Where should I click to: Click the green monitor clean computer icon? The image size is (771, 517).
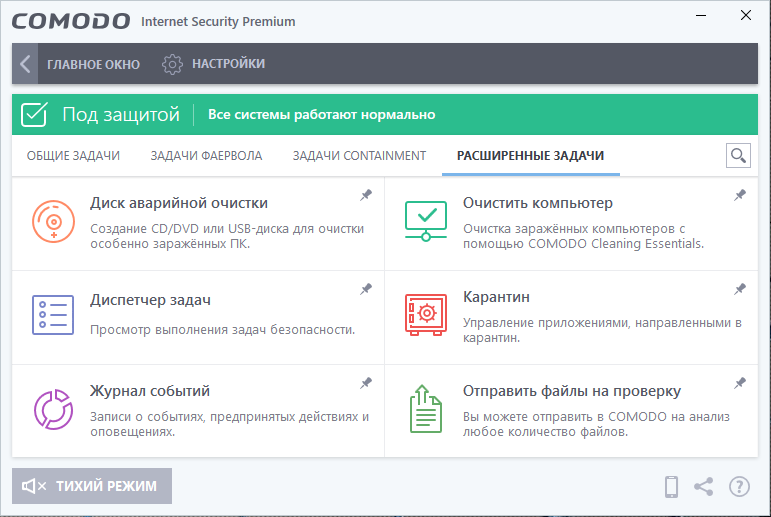coord(426,221)
